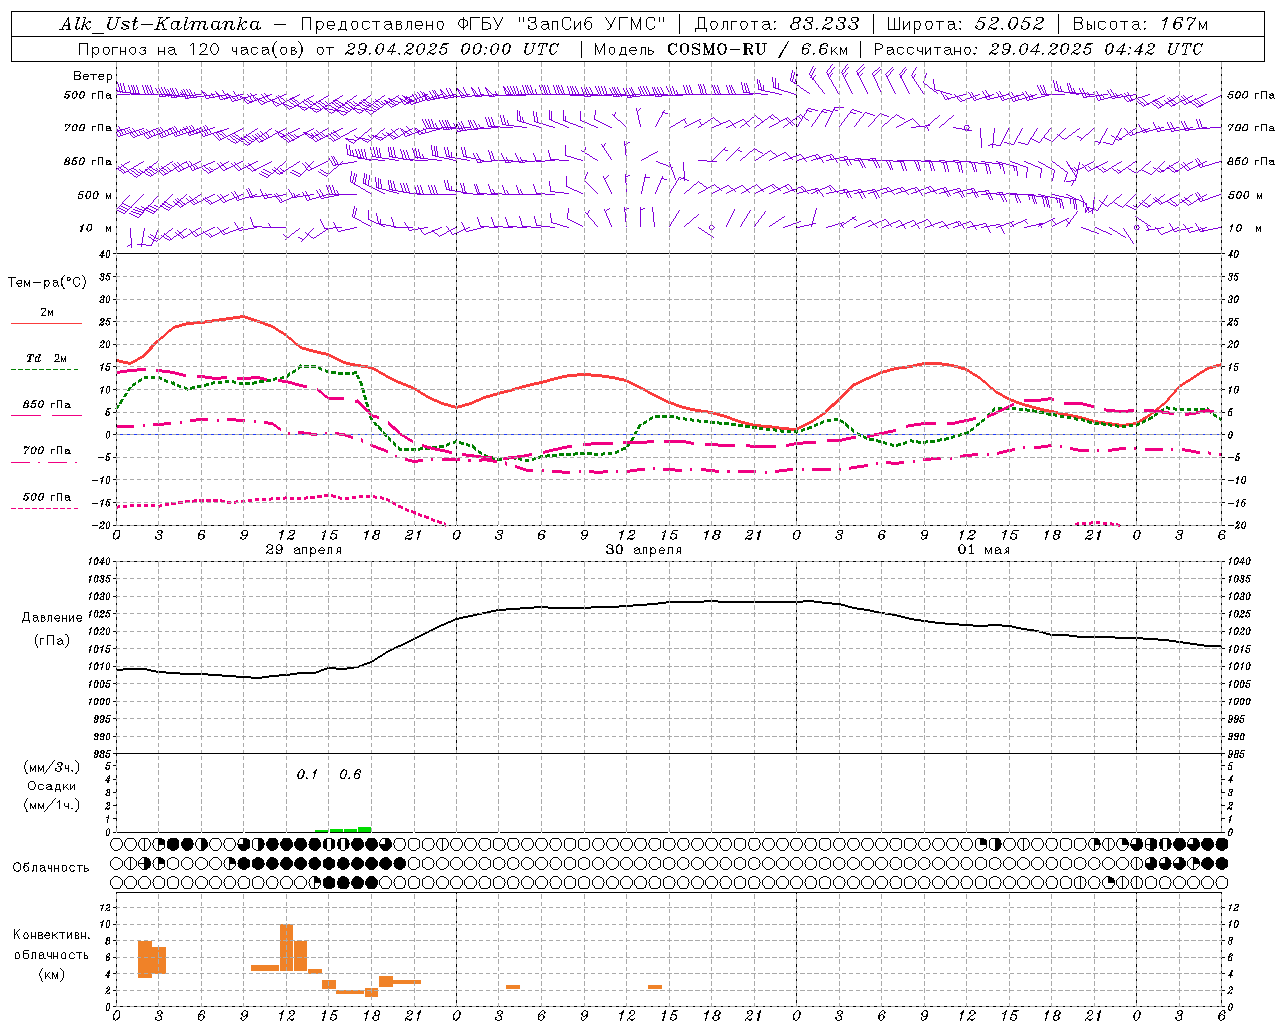Image resolution: width=1280 pixels, height=1024 pixels.
Task: Click the Облачность label
Action: point(51,867)
